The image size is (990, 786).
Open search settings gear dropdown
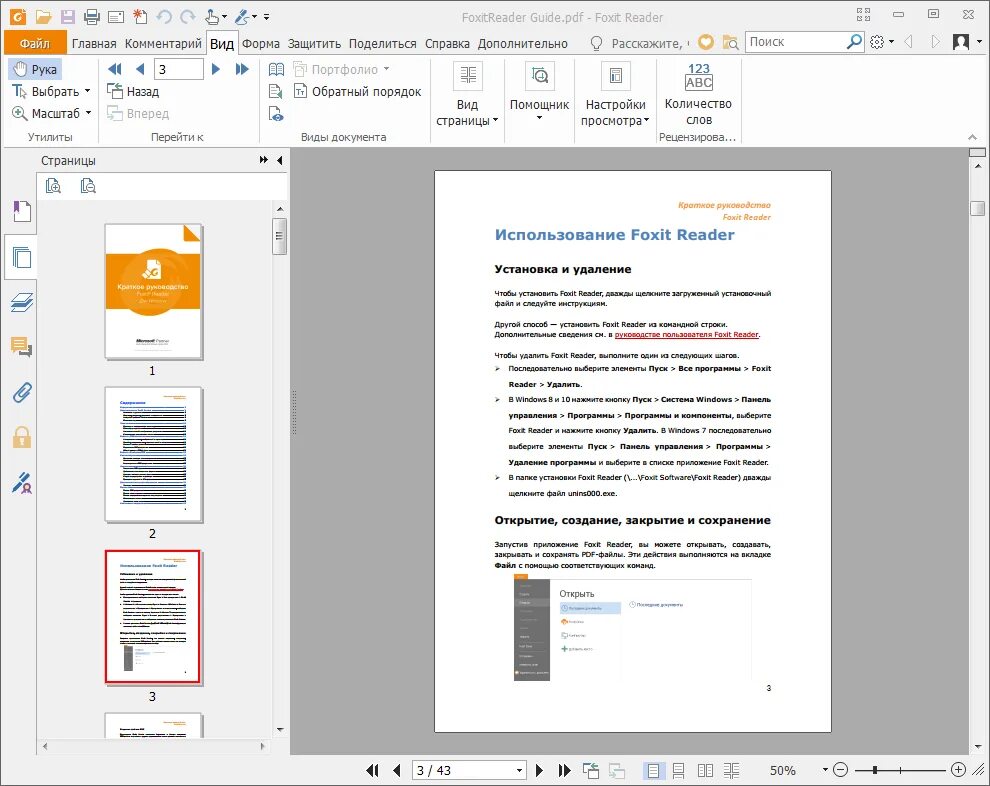coord(882,42)
